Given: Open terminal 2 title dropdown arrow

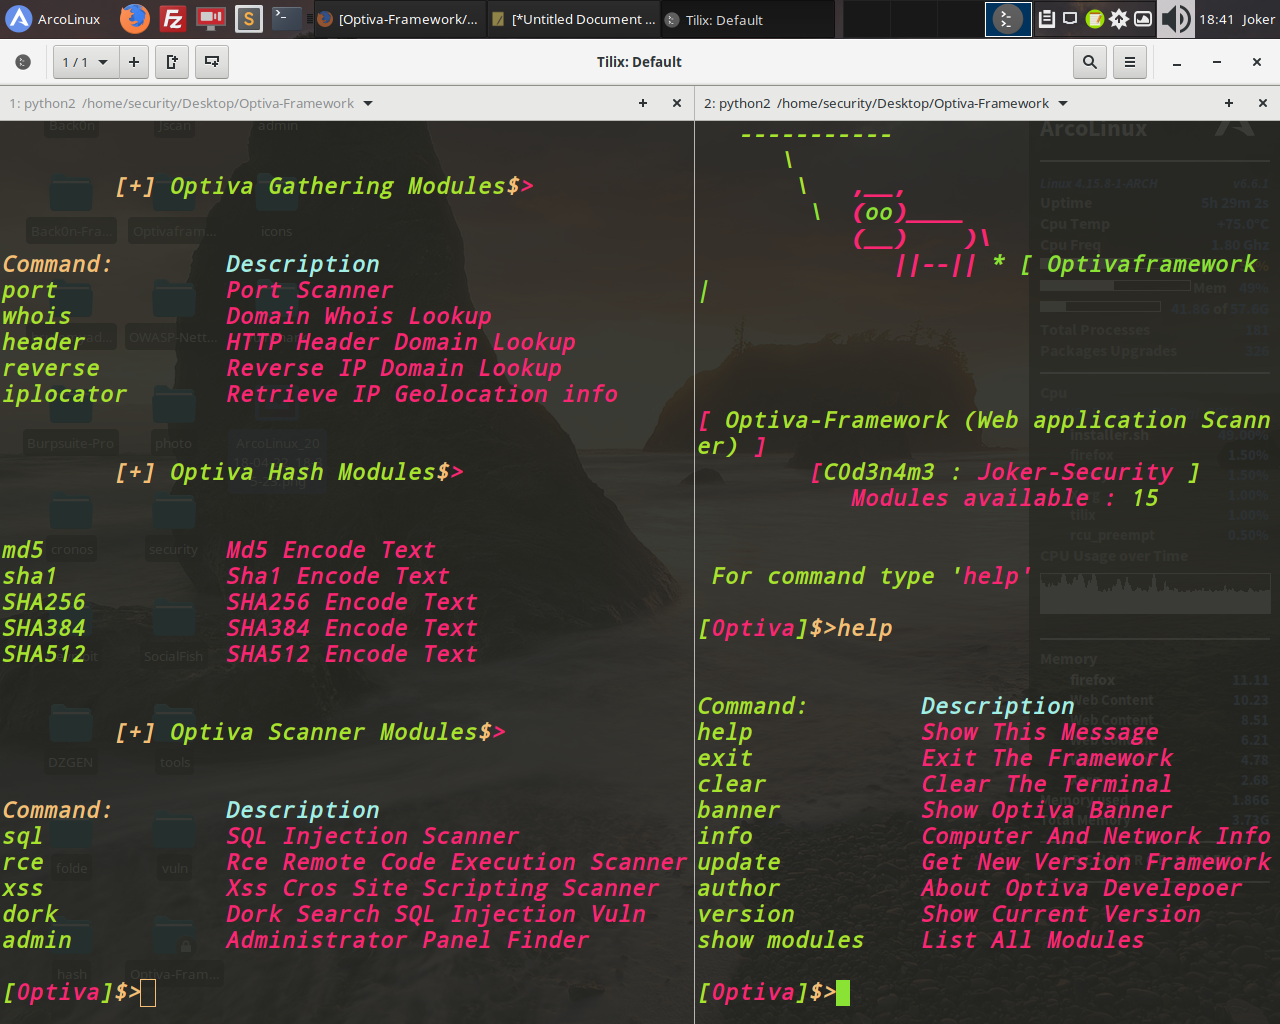Looking at the screenshot, I should pos(1063,103).
